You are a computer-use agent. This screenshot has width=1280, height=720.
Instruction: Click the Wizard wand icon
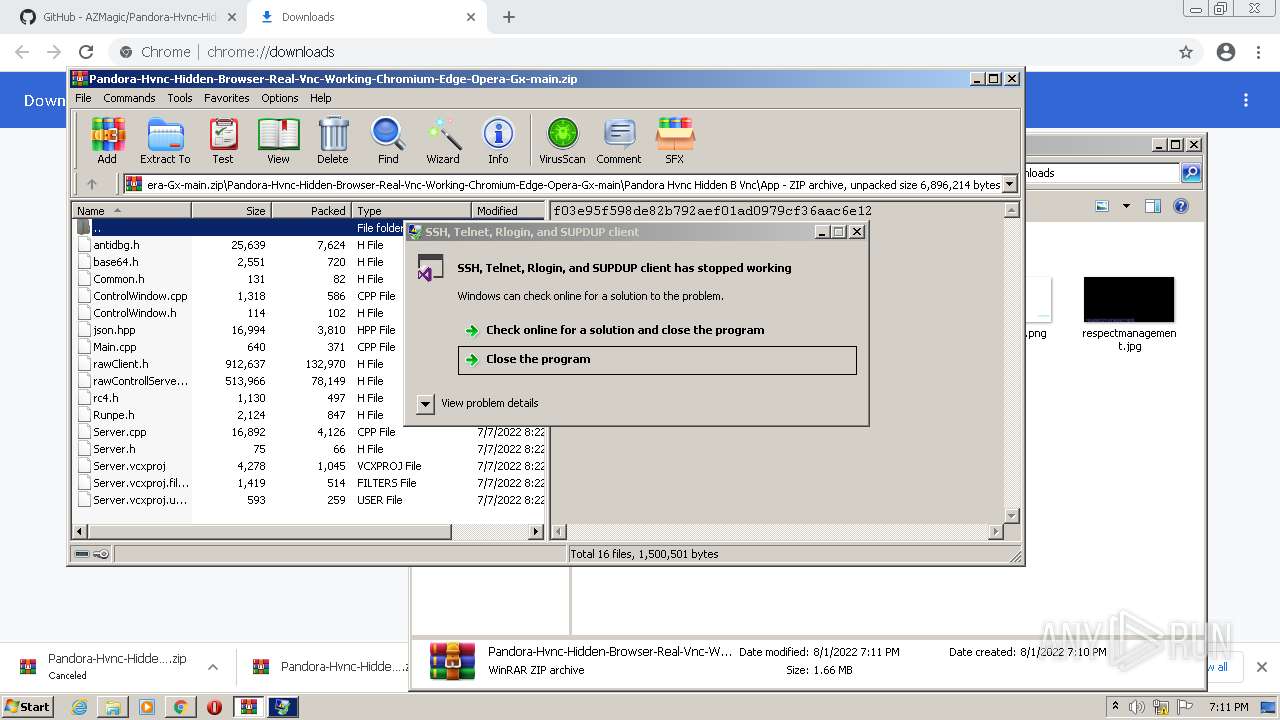tap(443, 140)
